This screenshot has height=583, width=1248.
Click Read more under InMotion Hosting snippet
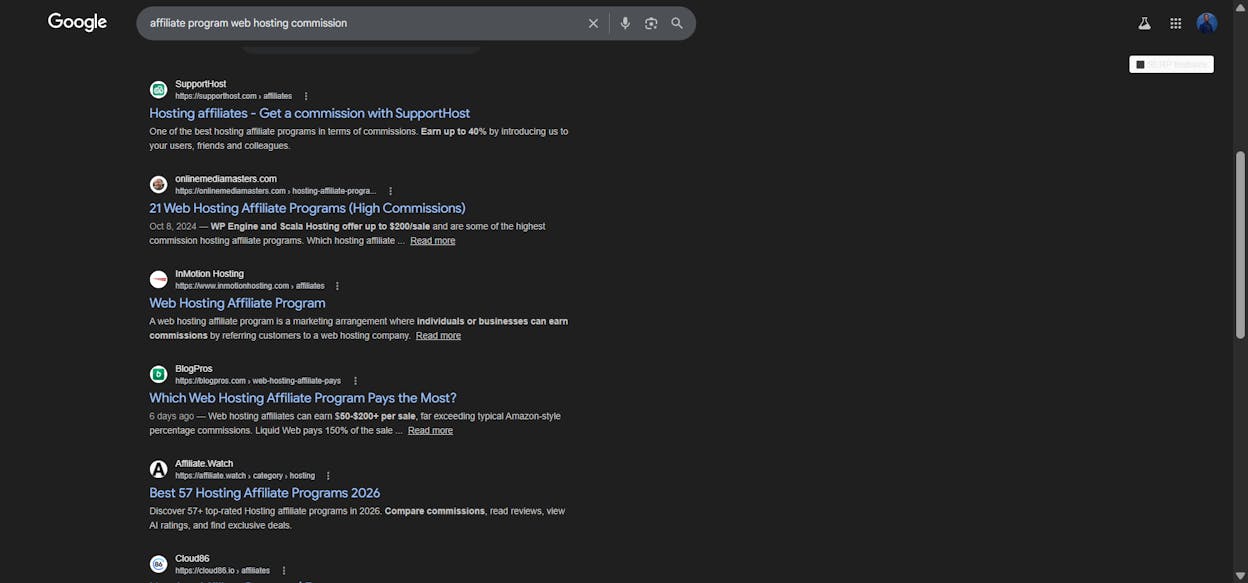[438, 336]
